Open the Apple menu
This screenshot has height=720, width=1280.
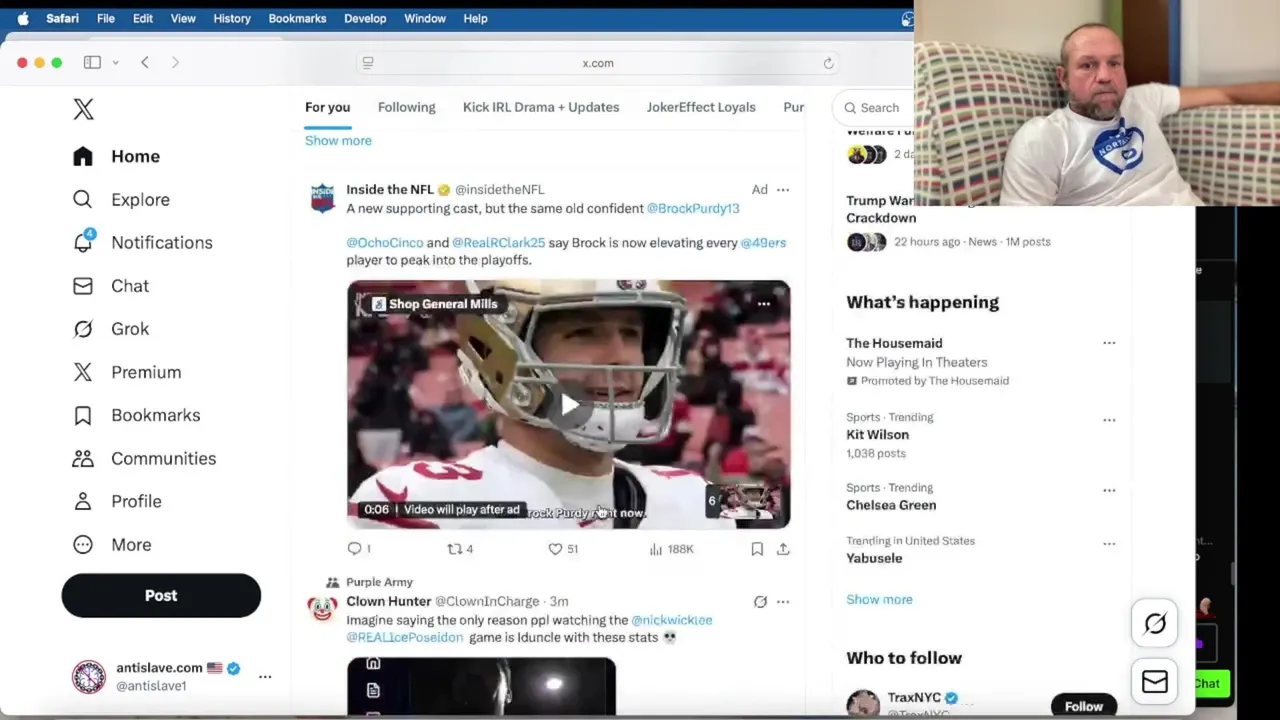[x=23, y=18]
